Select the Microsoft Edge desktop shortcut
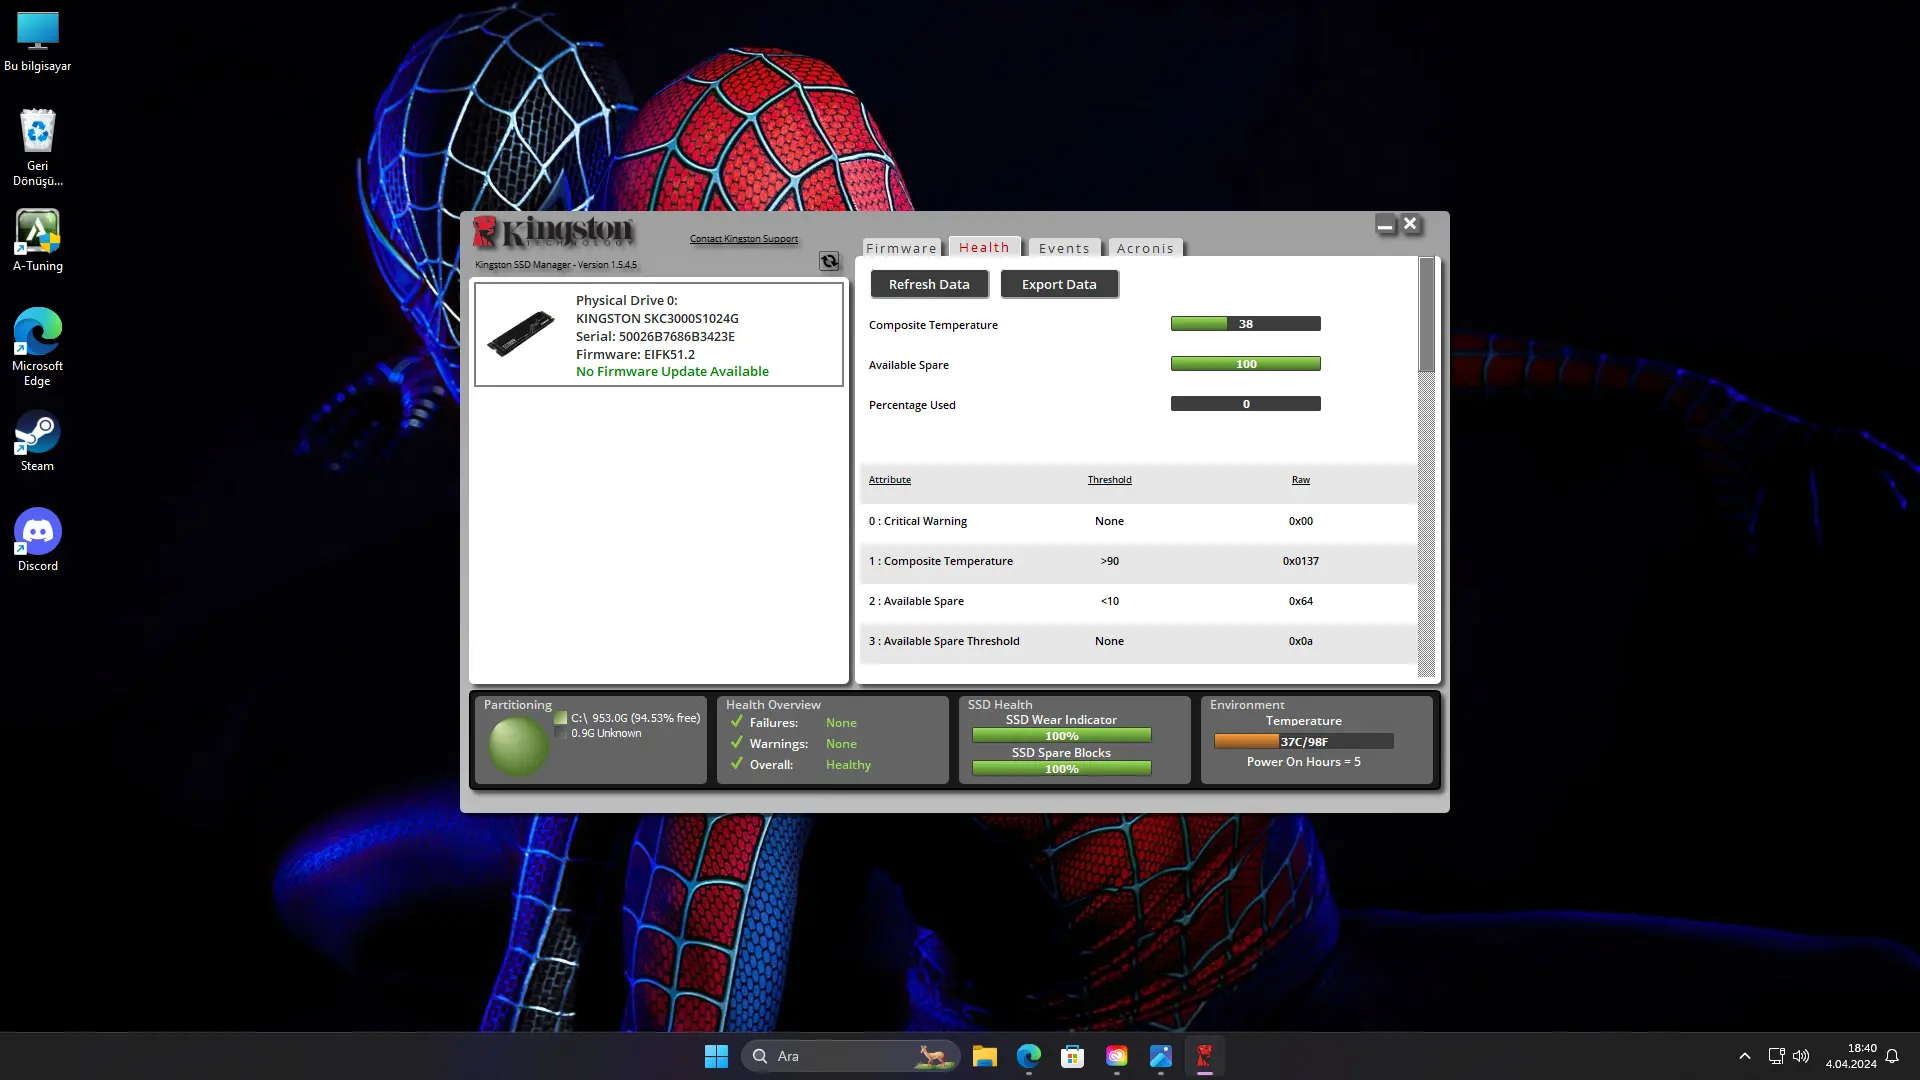 tap(38, 347)
